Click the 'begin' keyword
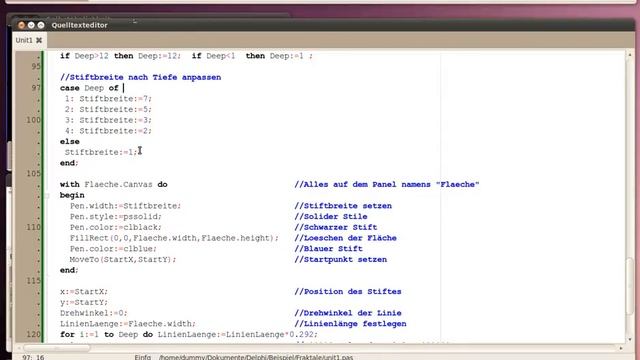The width and height of the screenshot is (640, 360). pos(72,195)
